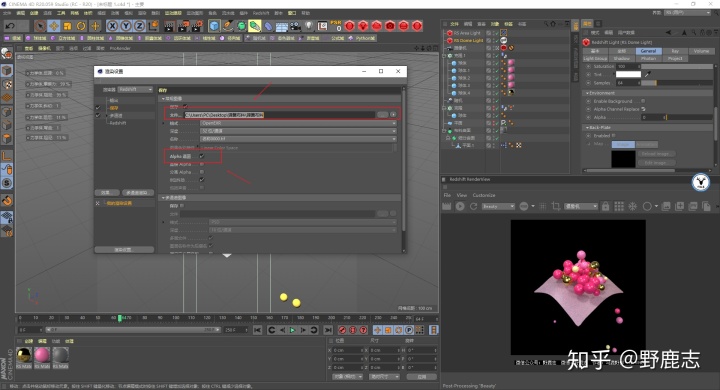Screen dimensions: 720x390
Task: Open the Camera objects icon
Action: (x=295, y=26)
